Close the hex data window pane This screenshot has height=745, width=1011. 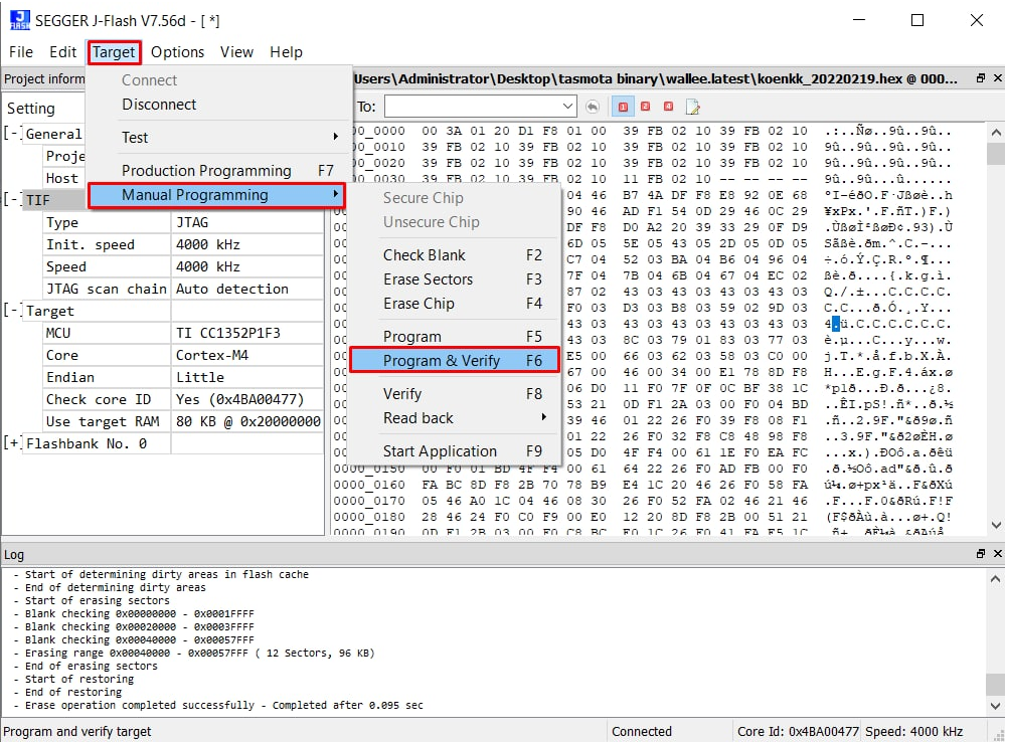click(x=997, y=78)
